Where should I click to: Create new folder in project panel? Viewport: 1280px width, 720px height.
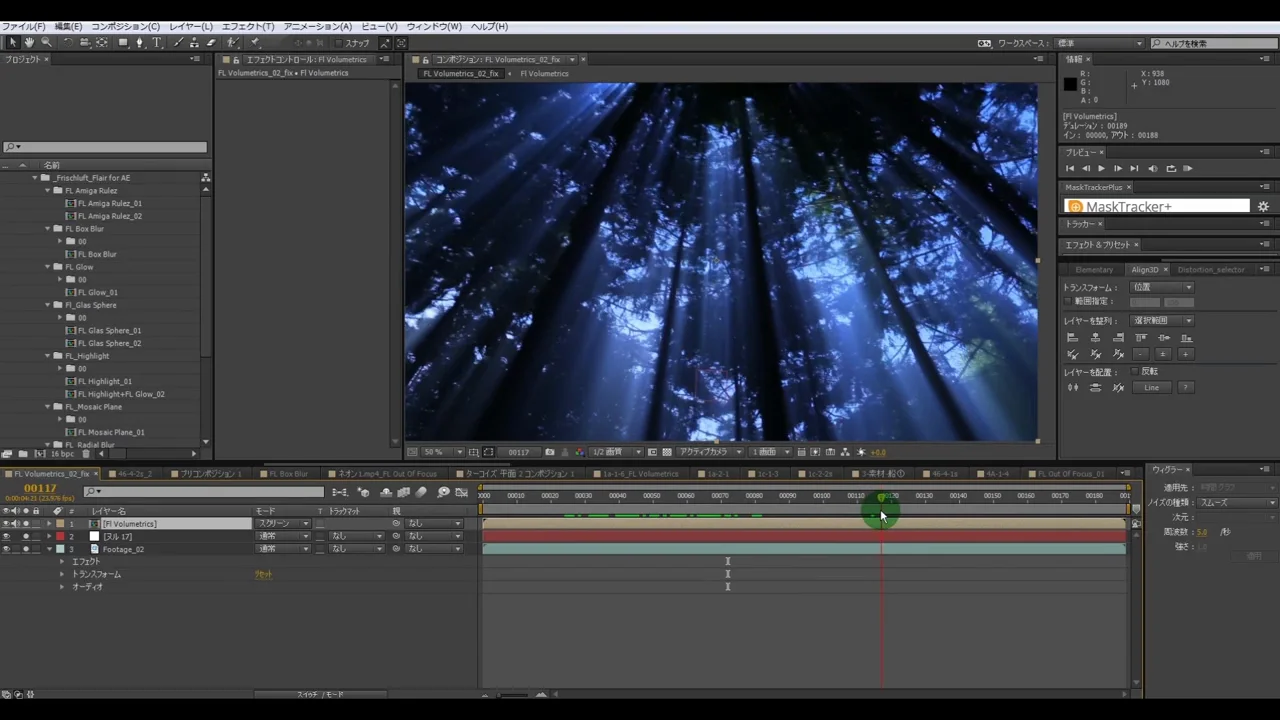click(x=23, y=454)
